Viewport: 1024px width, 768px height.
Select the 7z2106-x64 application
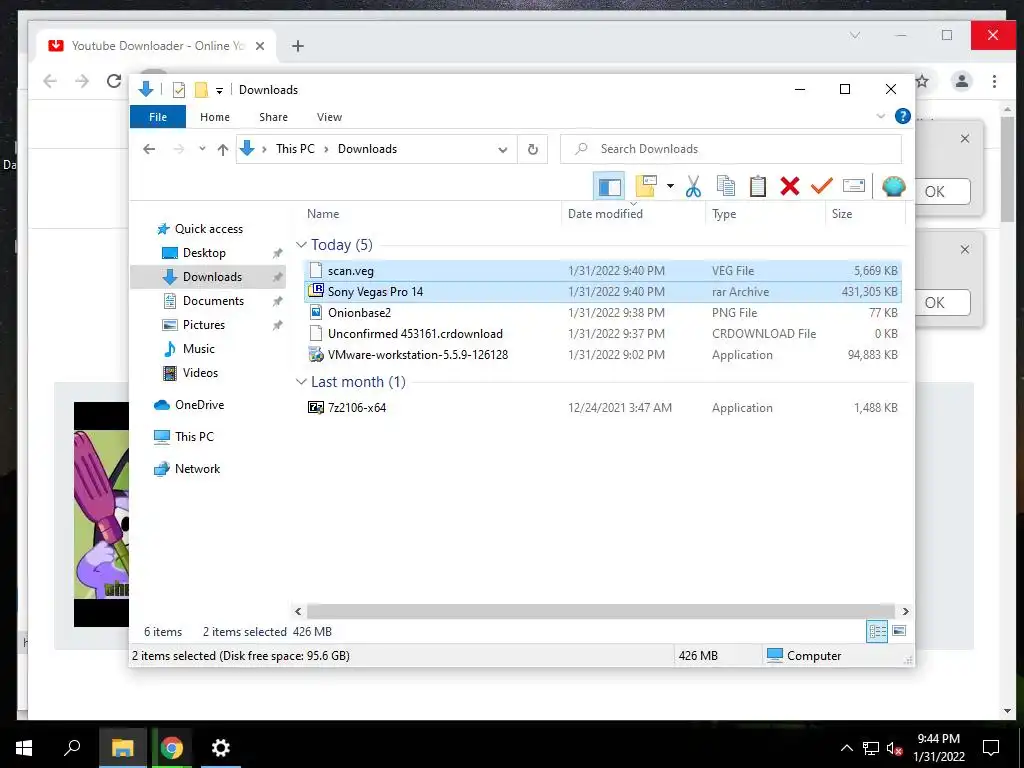click(603, 408)
